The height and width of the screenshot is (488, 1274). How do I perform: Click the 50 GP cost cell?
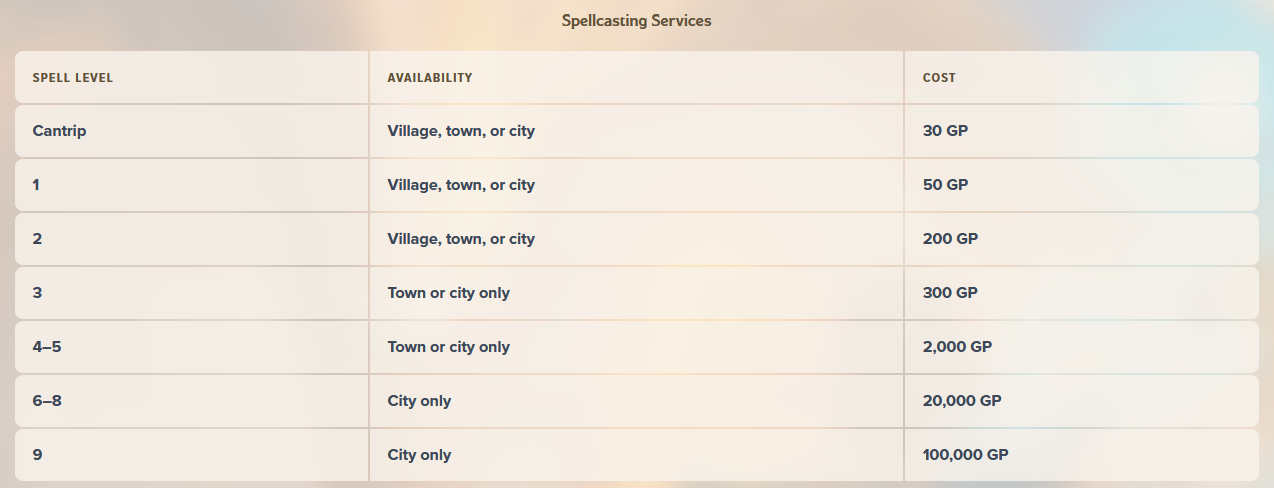click(x=1081, y=185)
